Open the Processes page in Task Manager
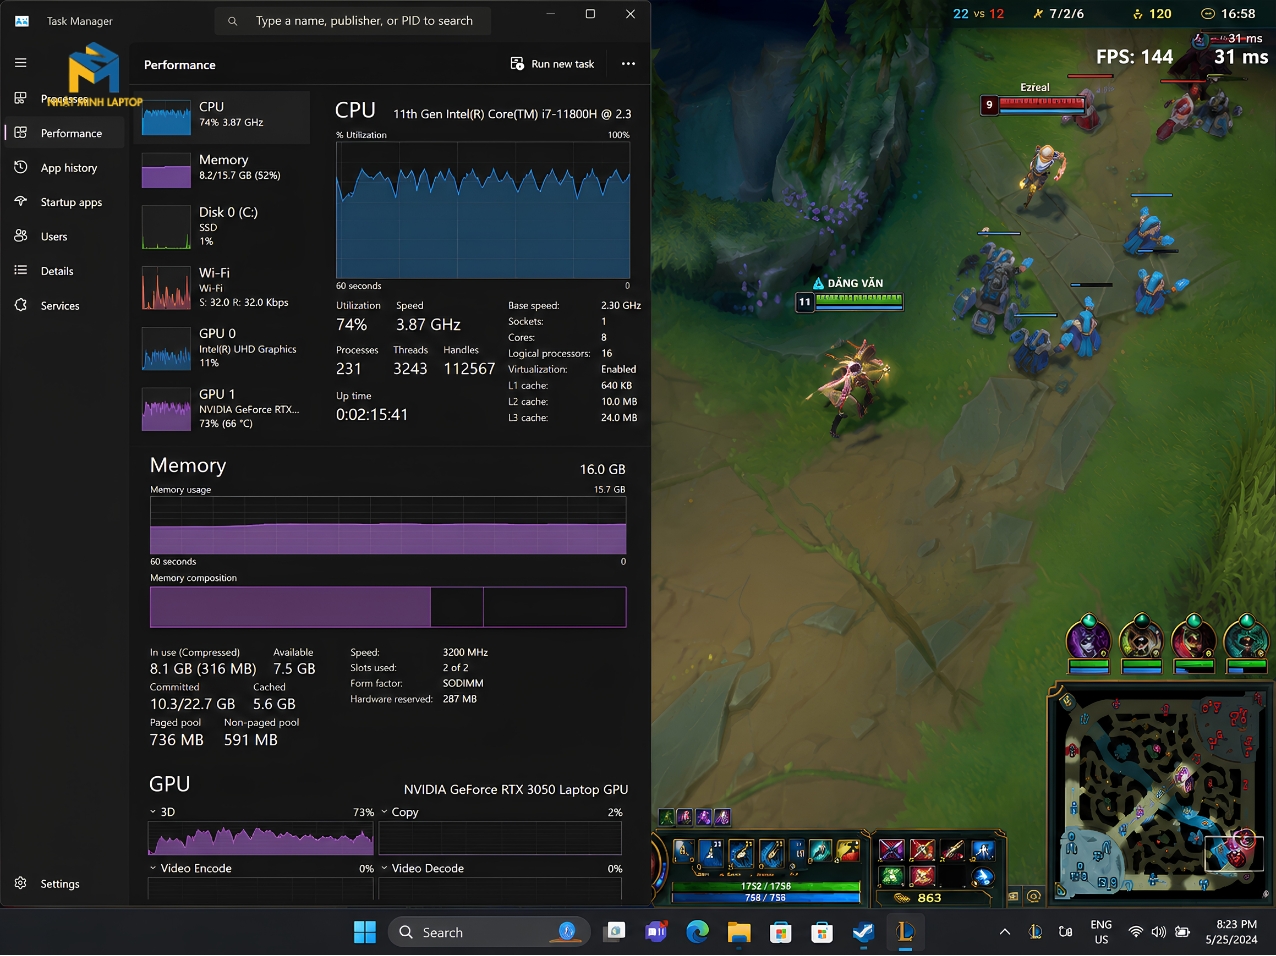The image size is (1276, 956). pyautogui.click(x=64, y=99)
